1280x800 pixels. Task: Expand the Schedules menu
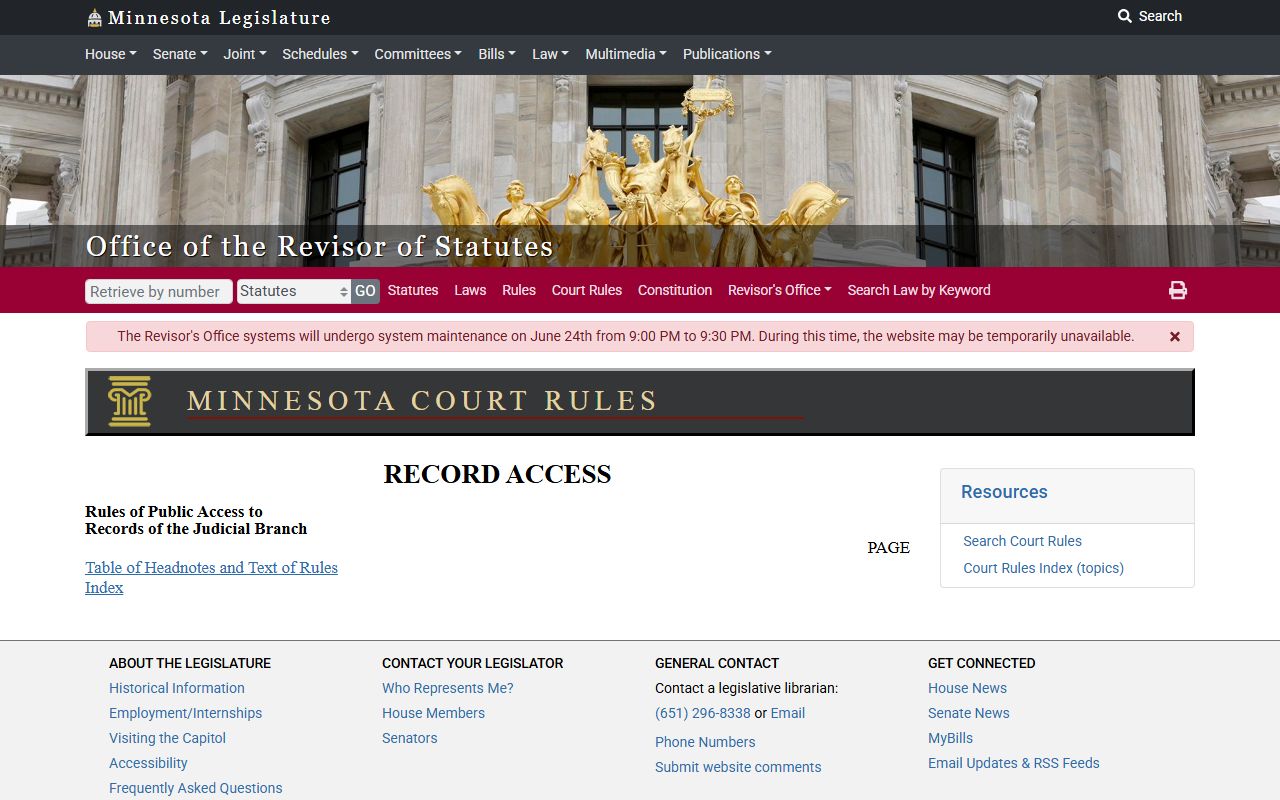pyautogui.click(x=320, y=54)
